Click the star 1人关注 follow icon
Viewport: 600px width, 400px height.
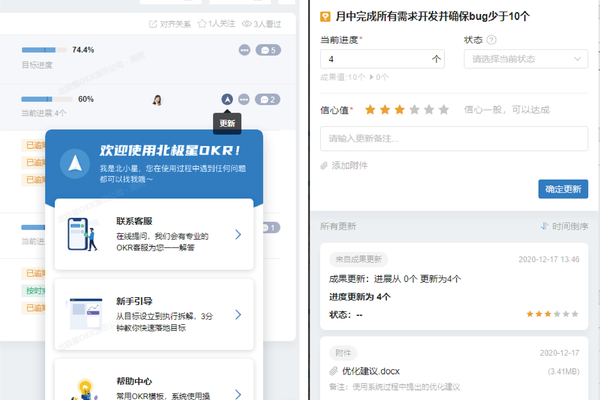tap(202, 24)
